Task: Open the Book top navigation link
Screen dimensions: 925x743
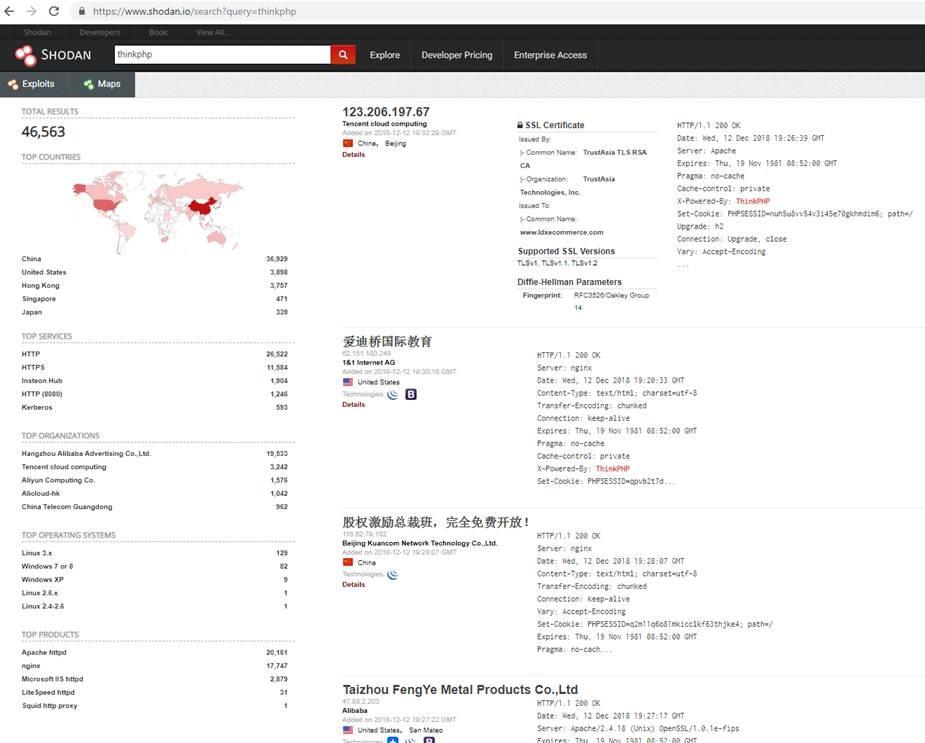Action: (x=158, y=32)
